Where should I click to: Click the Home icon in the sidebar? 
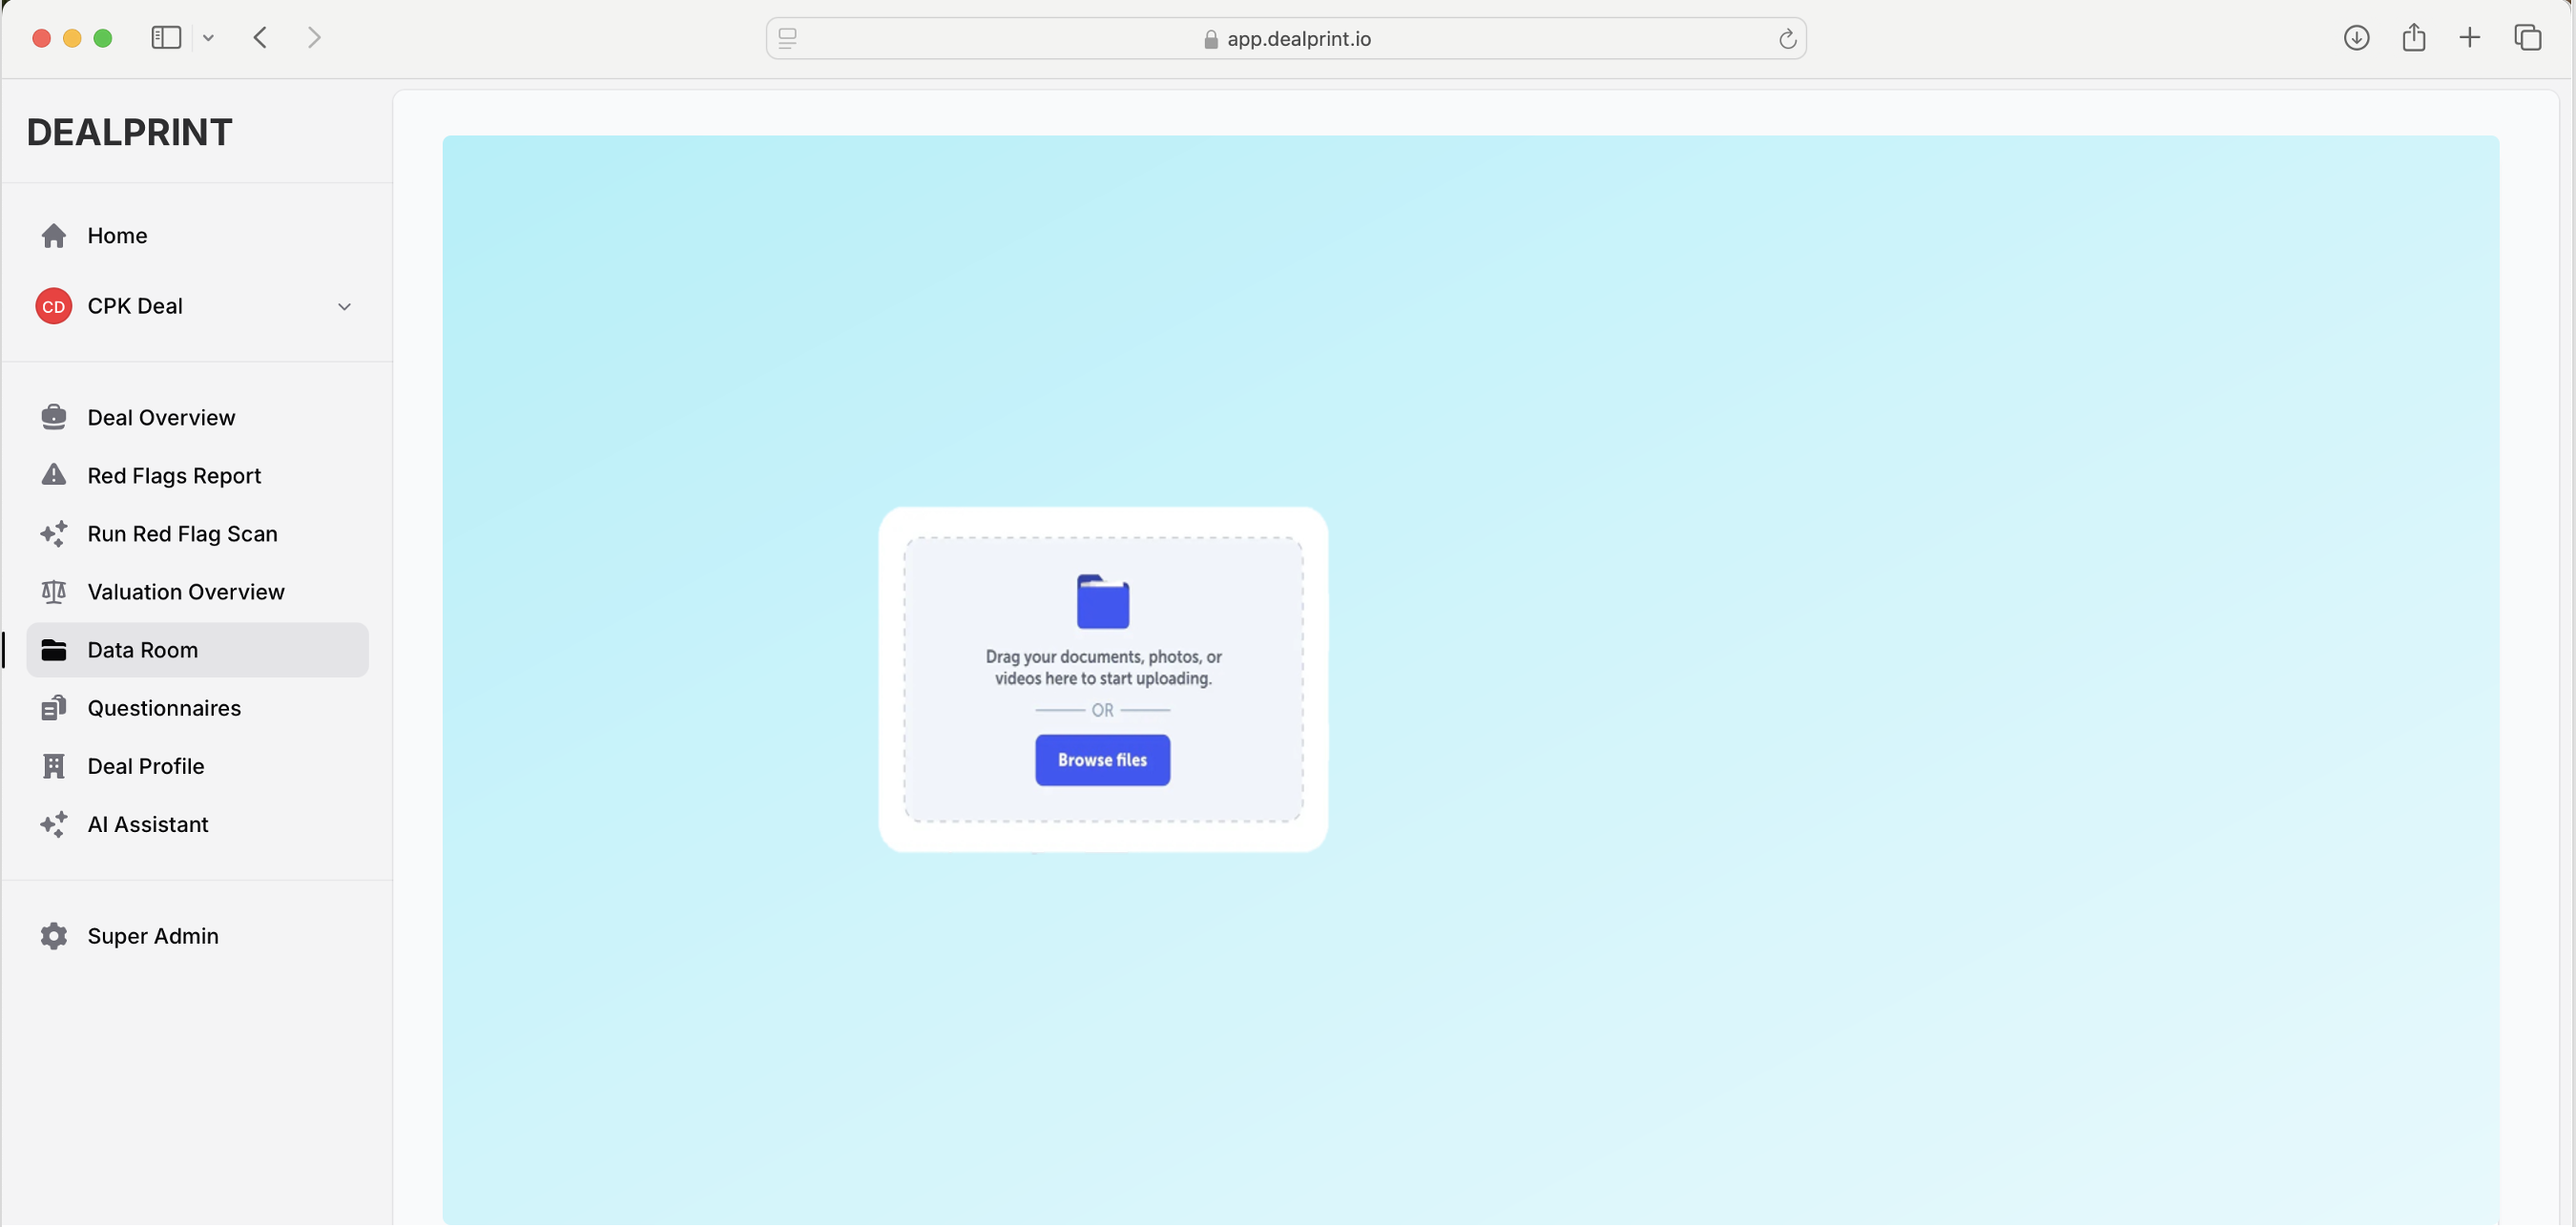54,235
